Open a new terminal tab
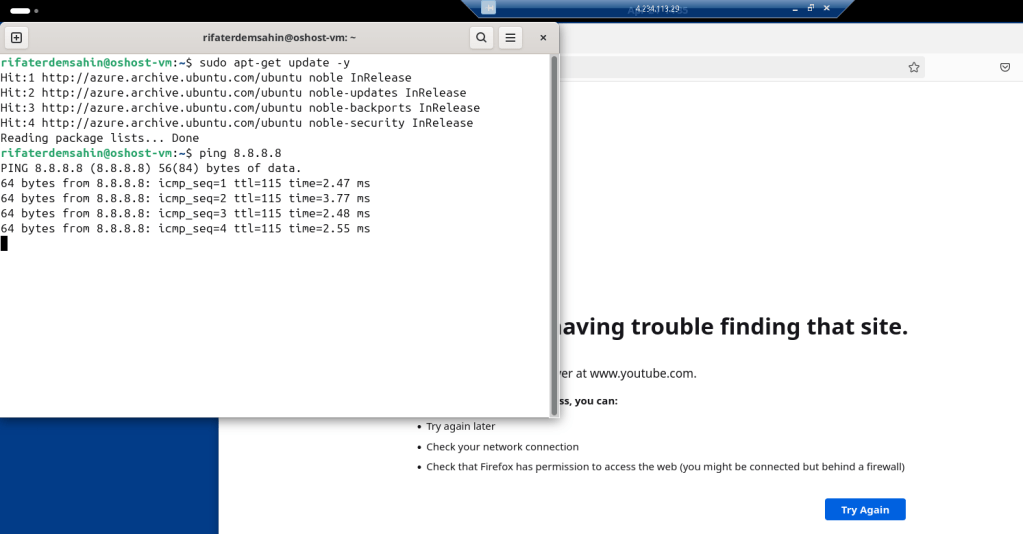The height and width of the screenshot is (534, 1023). (16, 38)
